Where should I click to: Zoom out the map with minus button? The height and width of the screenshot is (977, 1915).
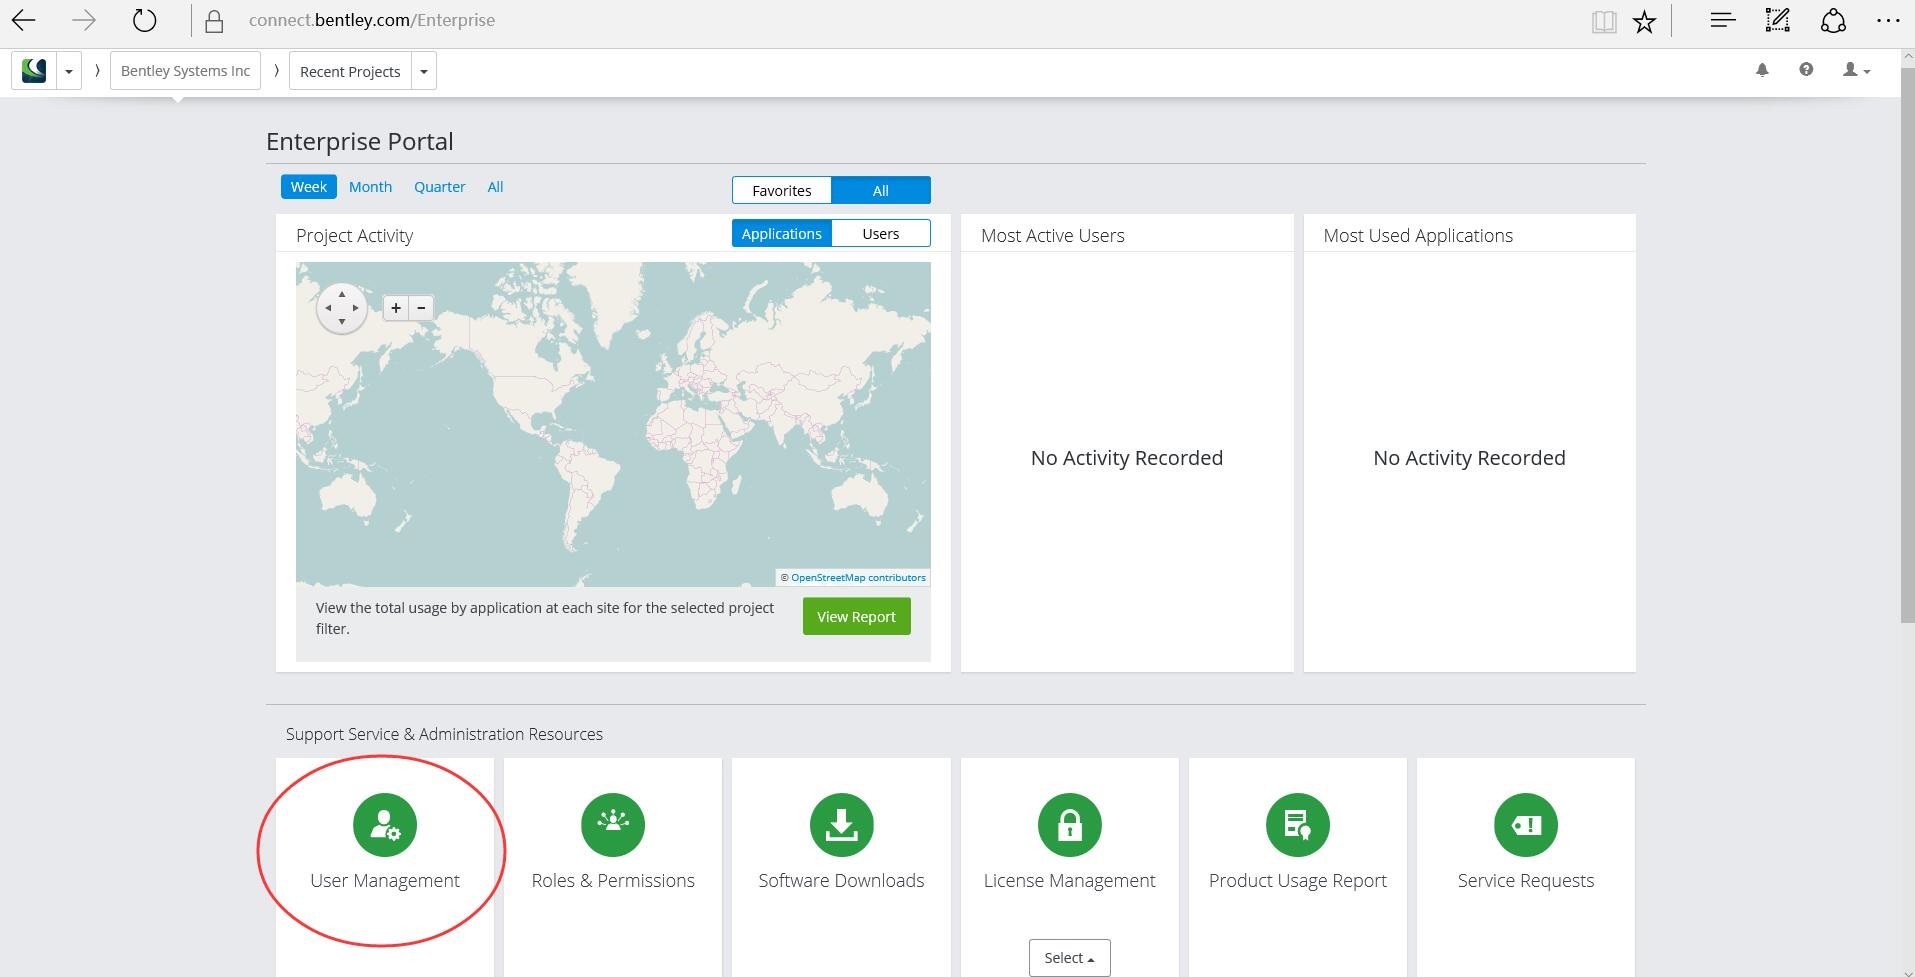[x=421, y=308]
